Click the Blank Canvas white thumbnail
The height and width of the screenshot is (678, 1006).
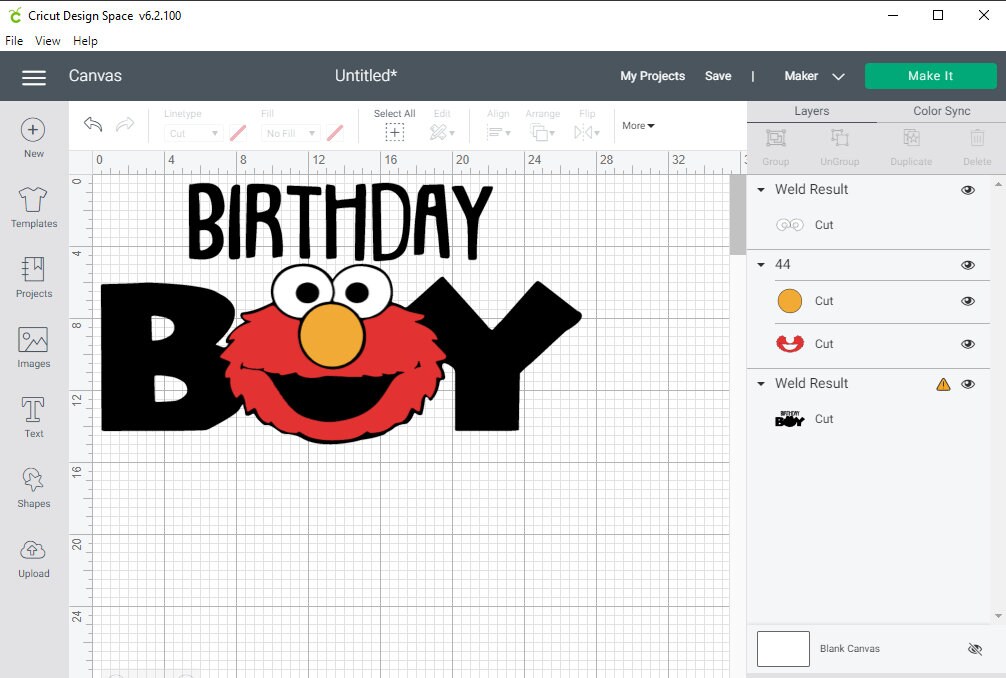click(783, 649)
